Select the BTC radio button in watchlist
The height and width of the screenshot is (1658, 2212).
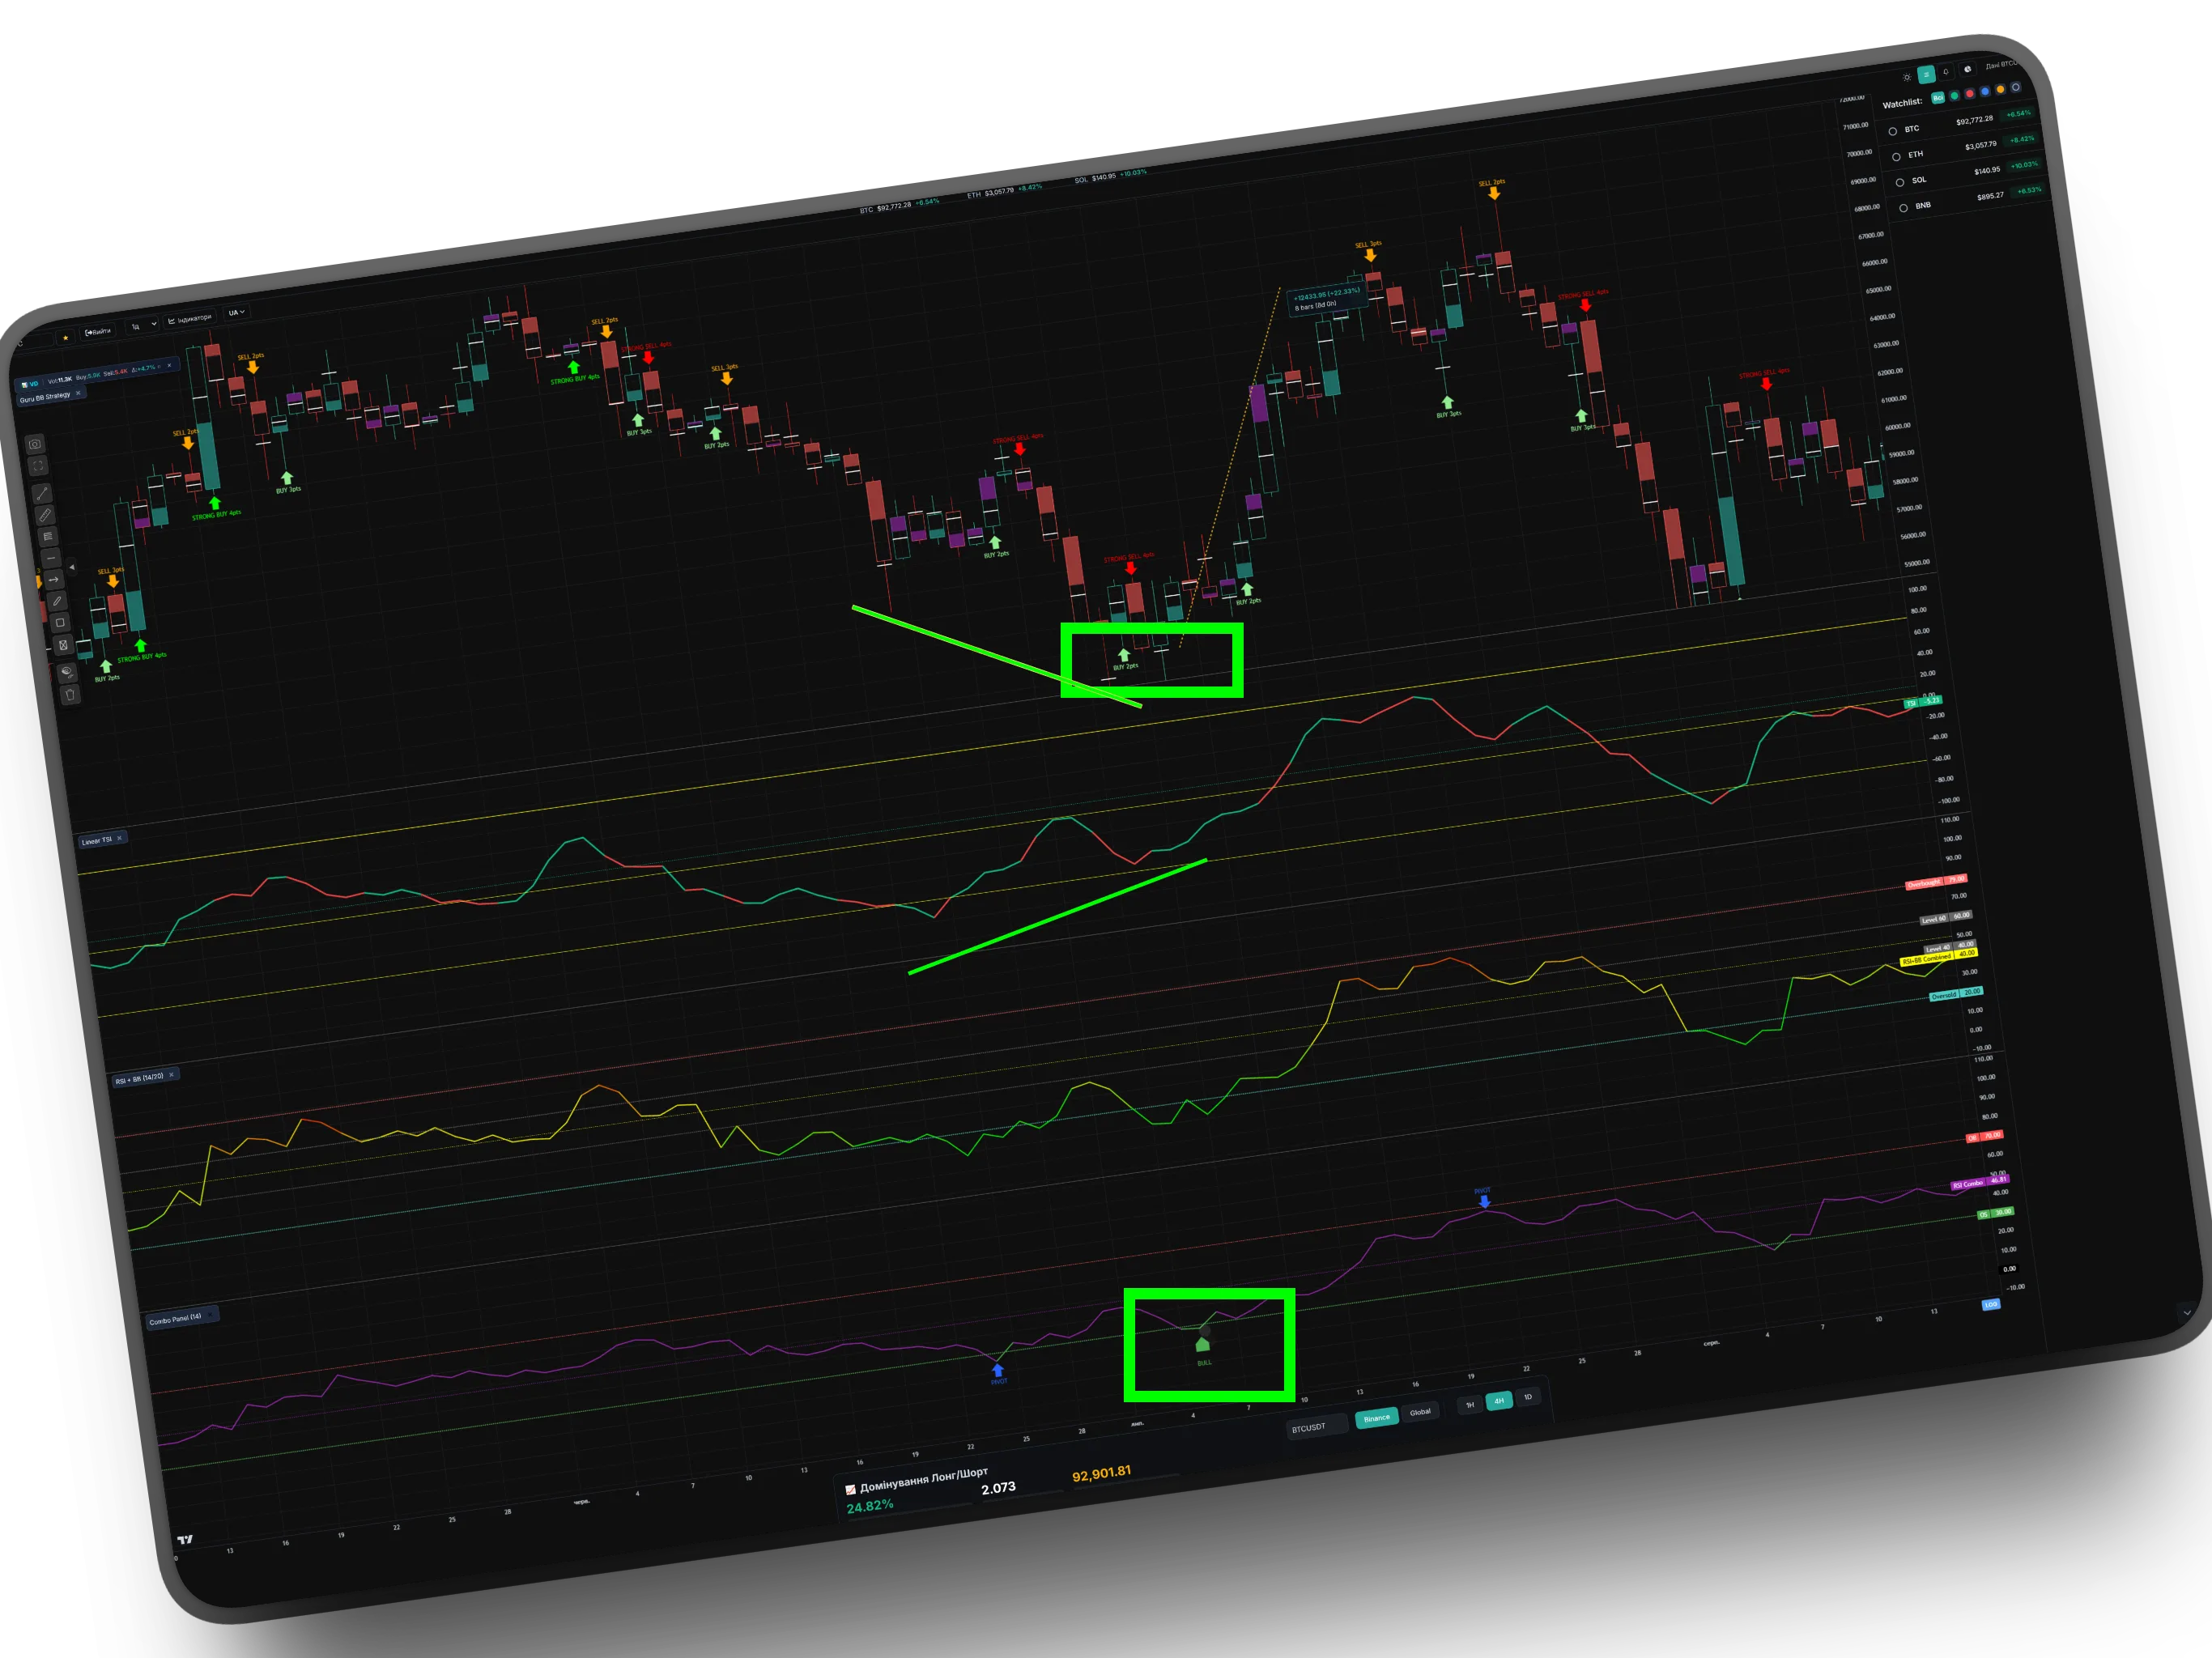pos(1892,131)
